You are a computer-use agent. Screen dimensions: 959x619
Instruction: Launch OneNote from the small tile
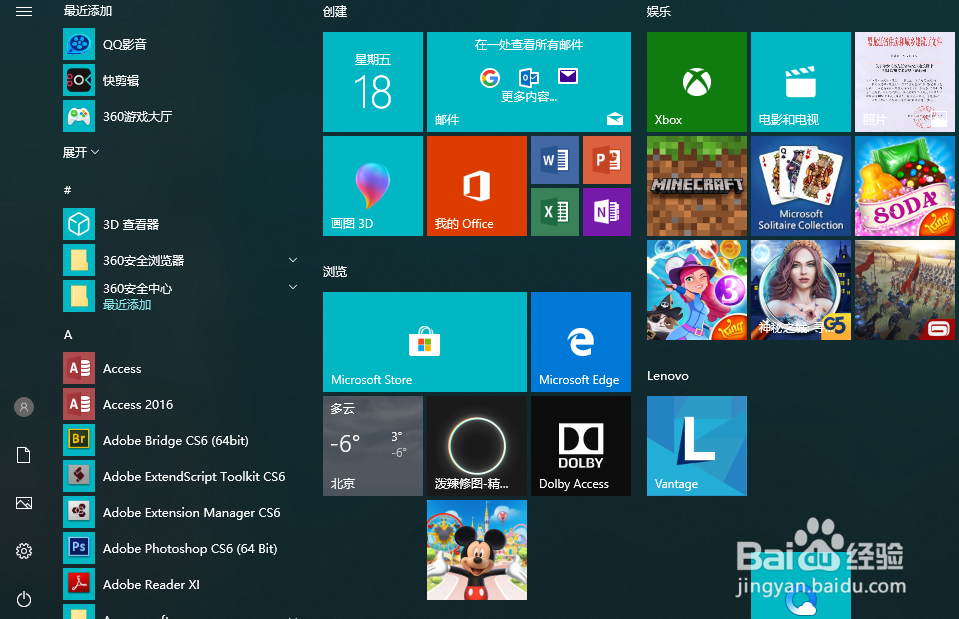[607, 212]
